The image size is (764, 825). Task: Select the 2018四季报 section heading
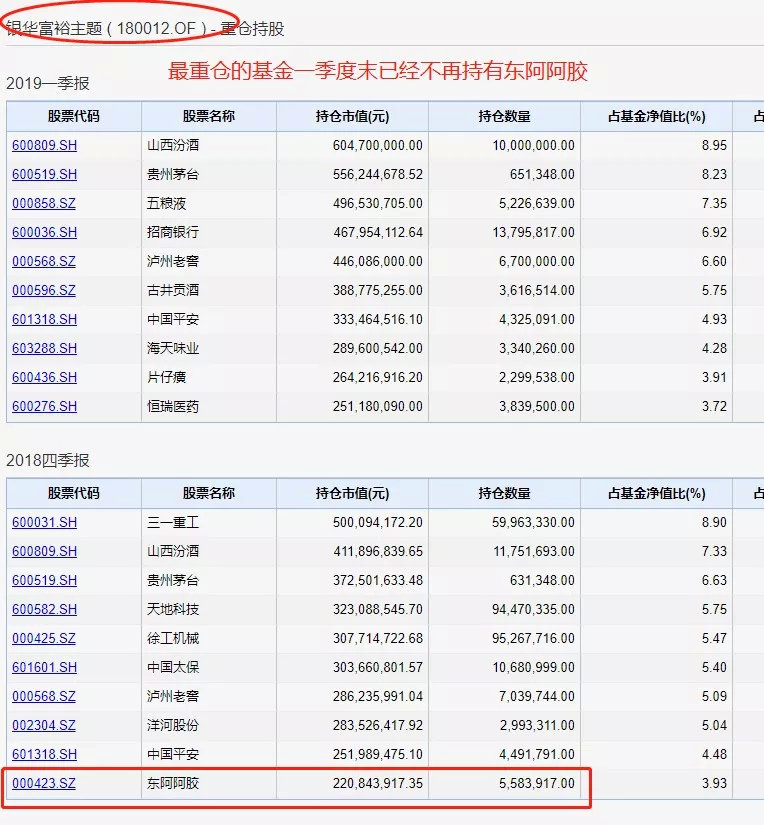[x=47, y=460]
